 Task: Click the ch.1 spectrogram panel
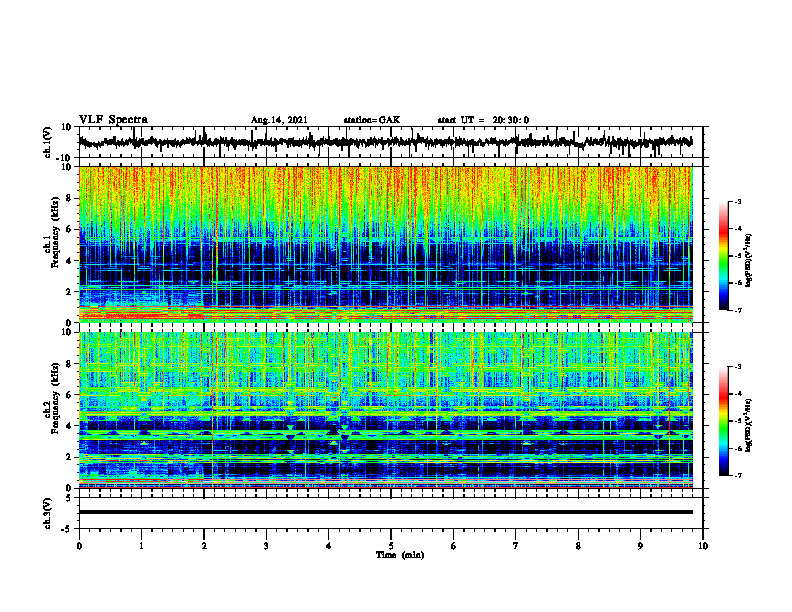(385, 244)
